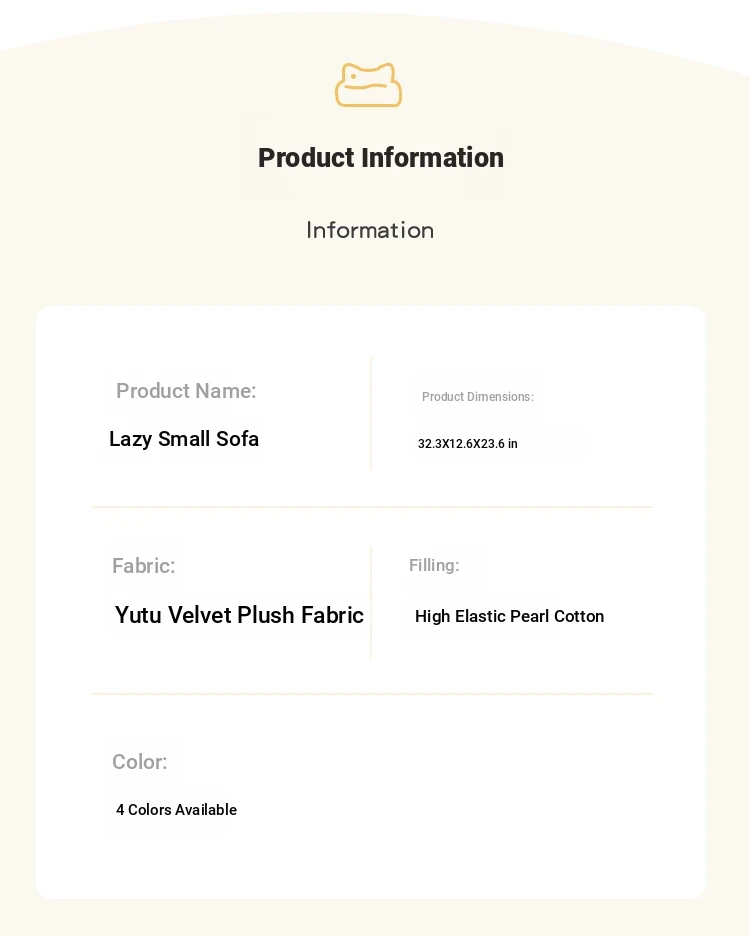Select High Elastic Pearl Cotton text

coord(509,617)
